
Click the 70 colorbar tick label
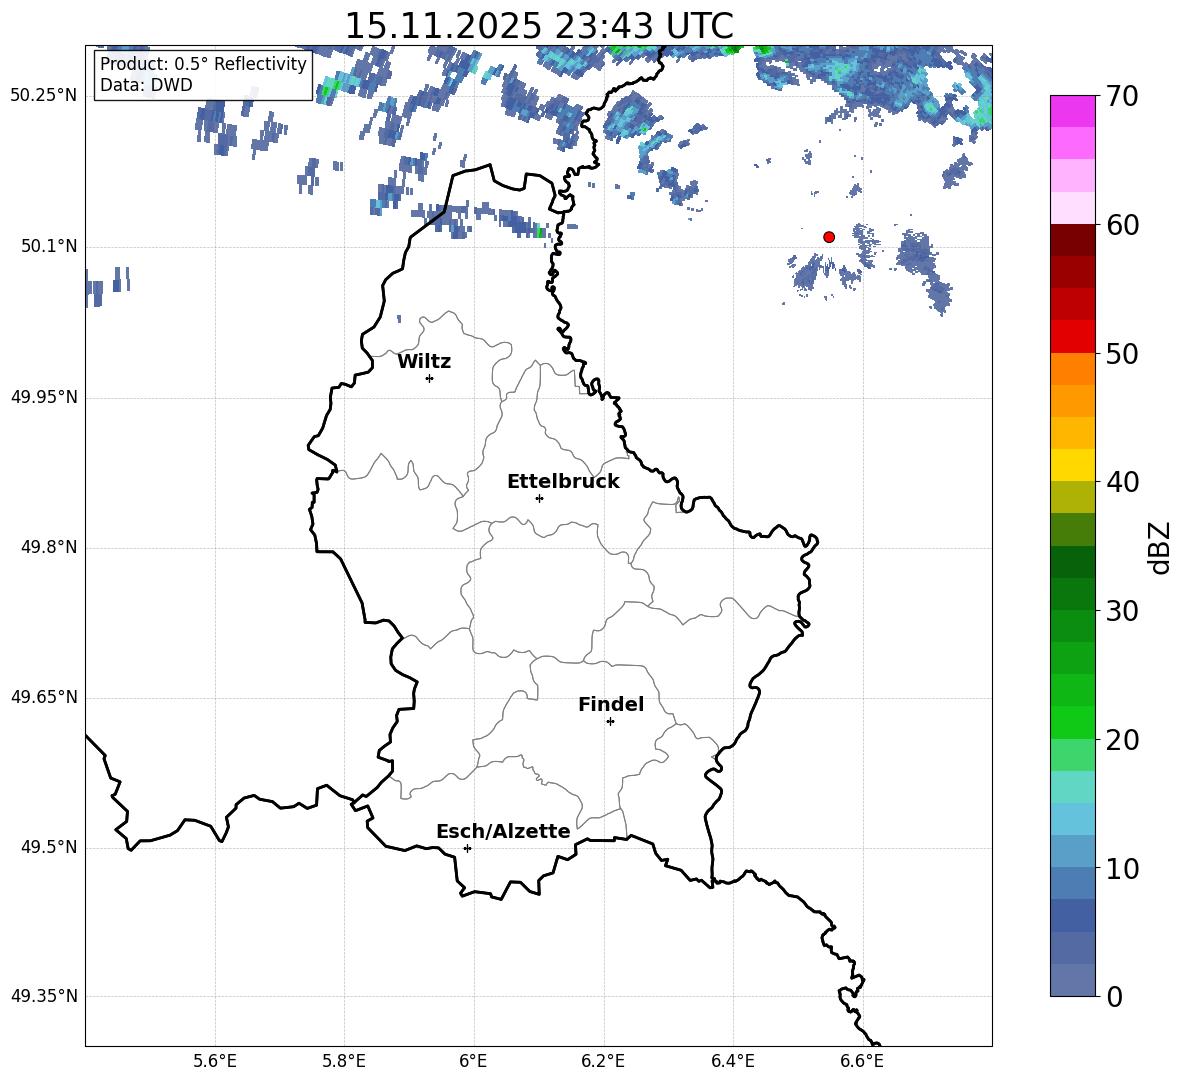[1122, 97]
